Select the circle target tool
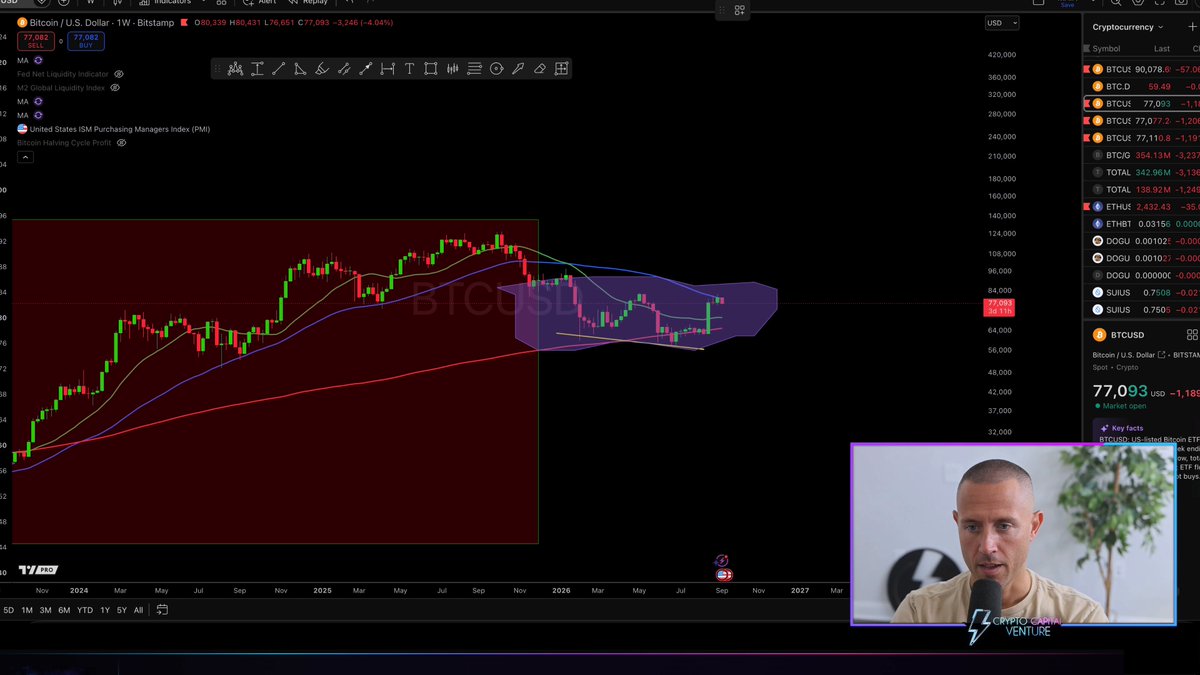The height and width of the screenshot is (675, 1200). click(x=496, y=68)
